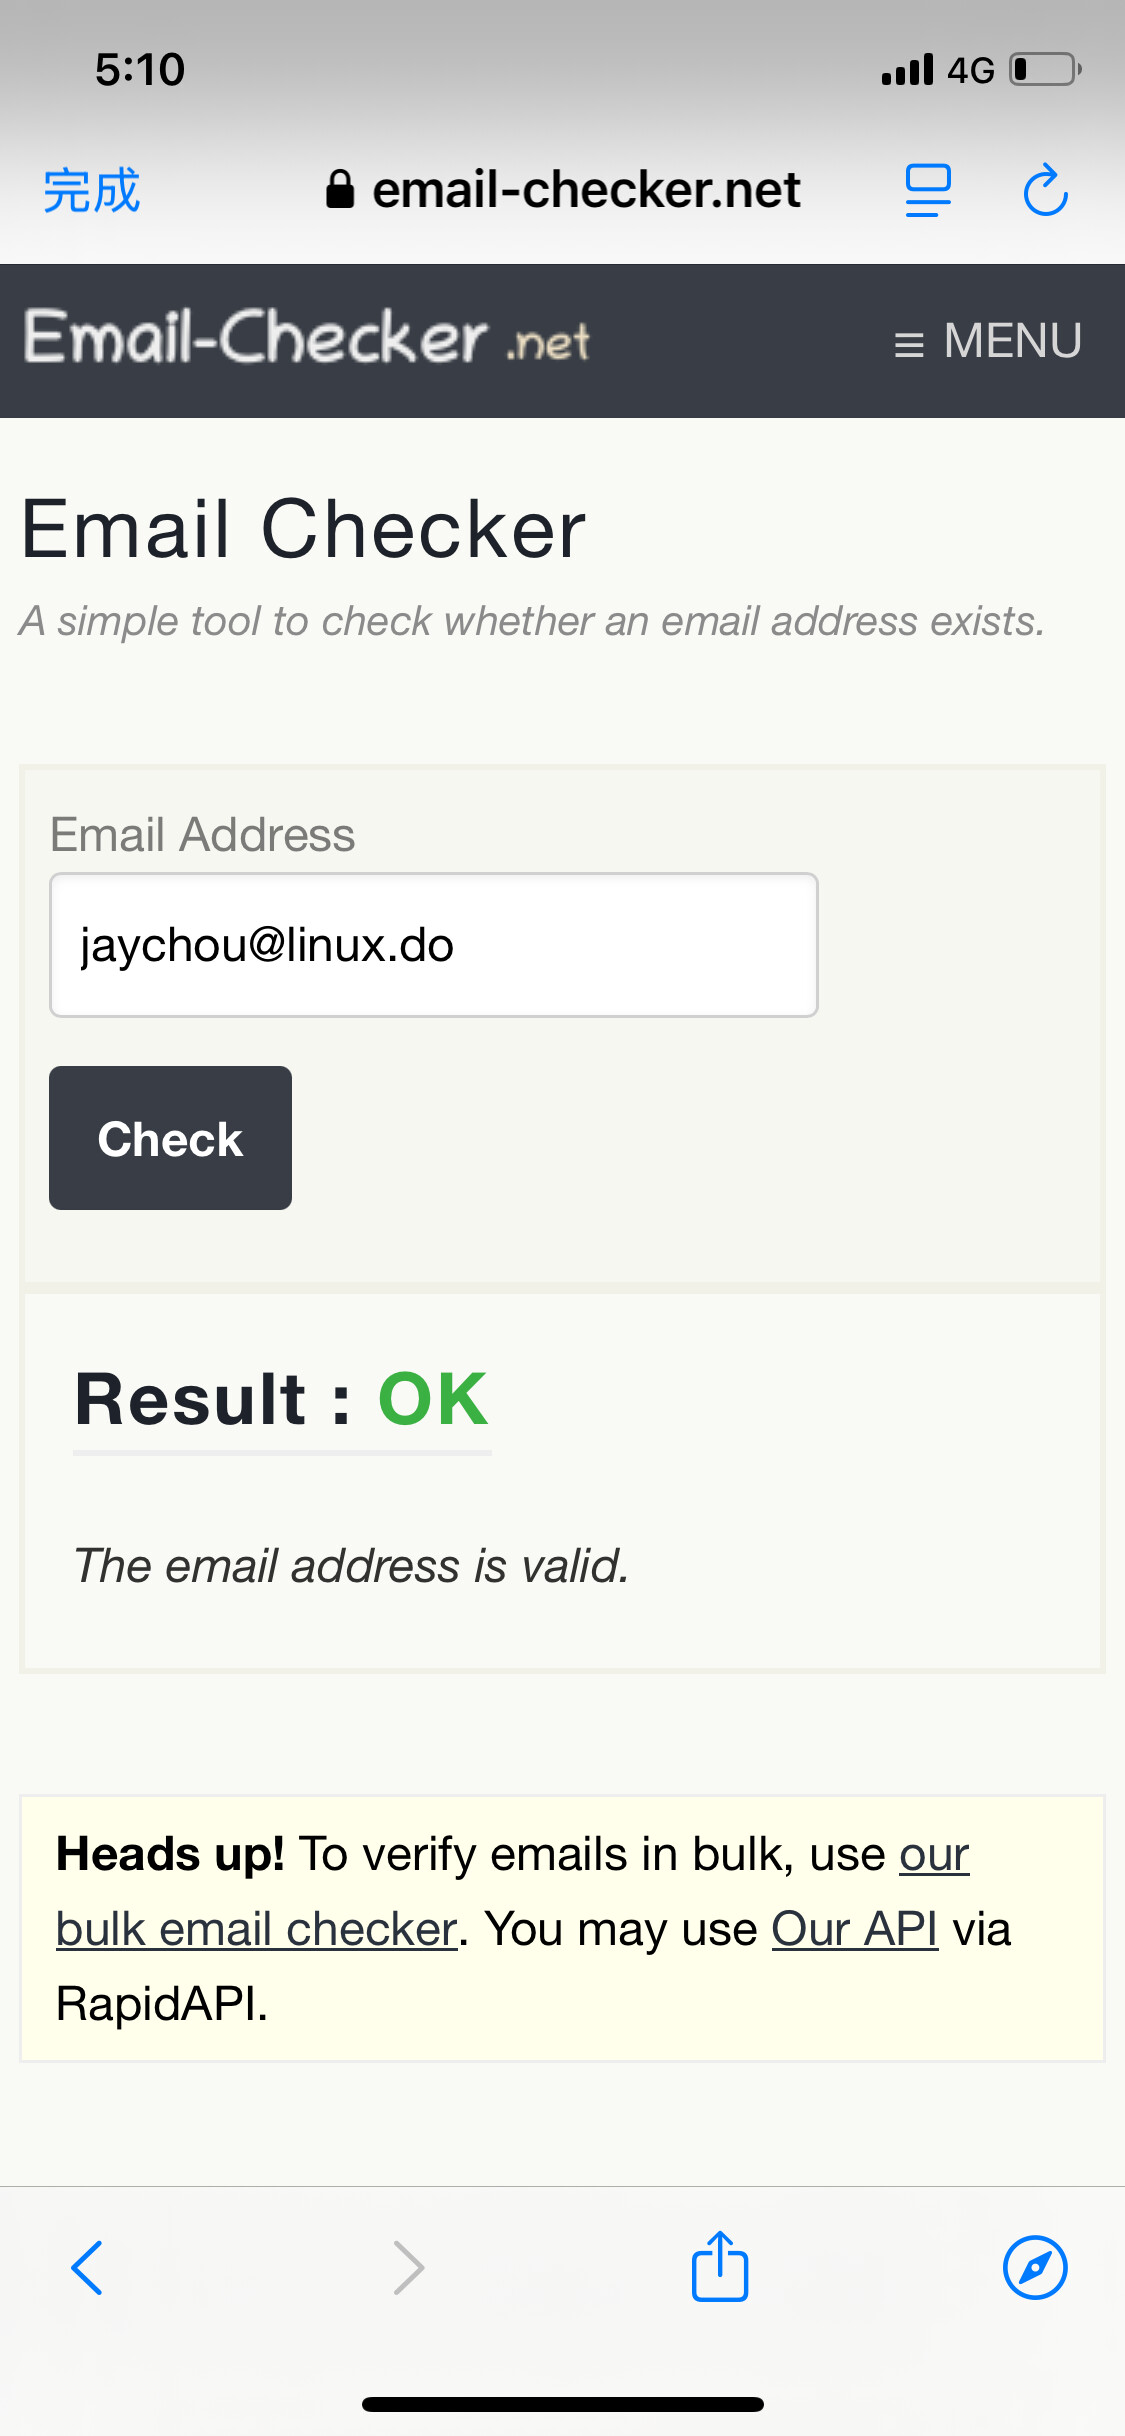
Task: Open the reader view icon
Action: tap(928, 190)
